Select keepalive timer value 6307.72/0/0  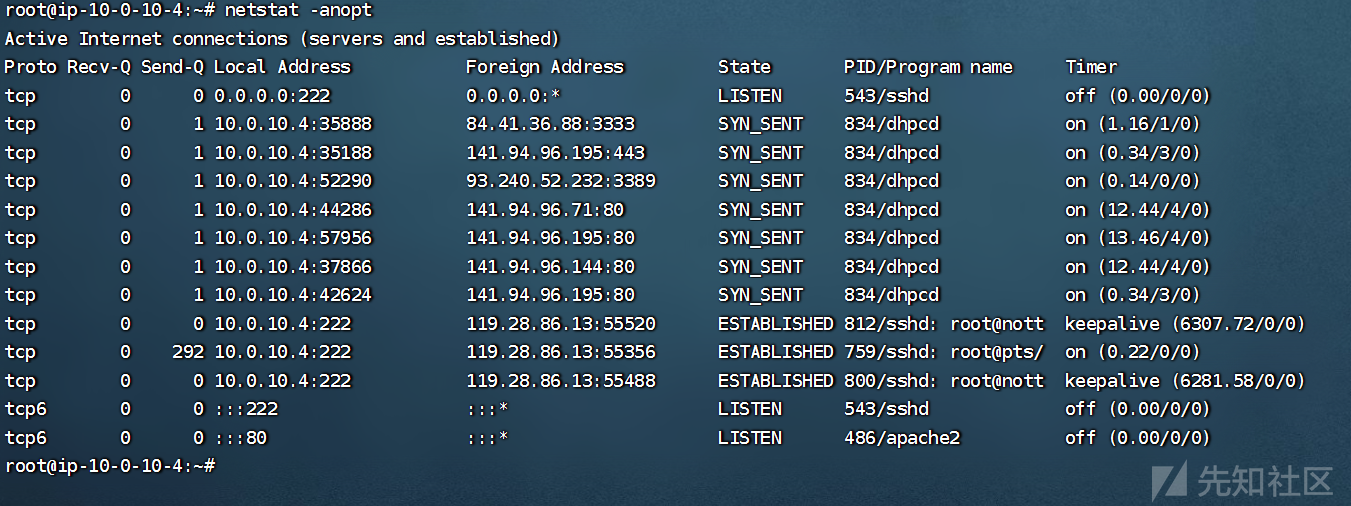pyautogui.click(x=1185, y=324)
